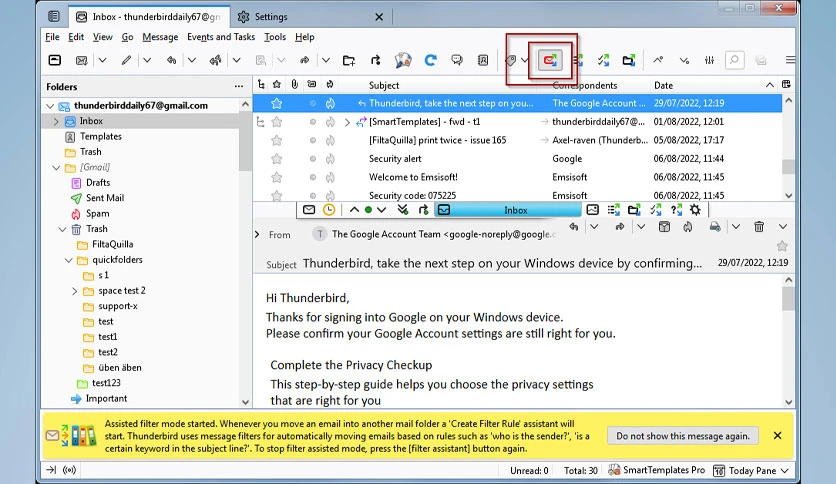The width and height of the screenshot is (836, 484).
Task: Toggle read status dot for Welcome to Emsisoft
Action: (x=313, y=177)
